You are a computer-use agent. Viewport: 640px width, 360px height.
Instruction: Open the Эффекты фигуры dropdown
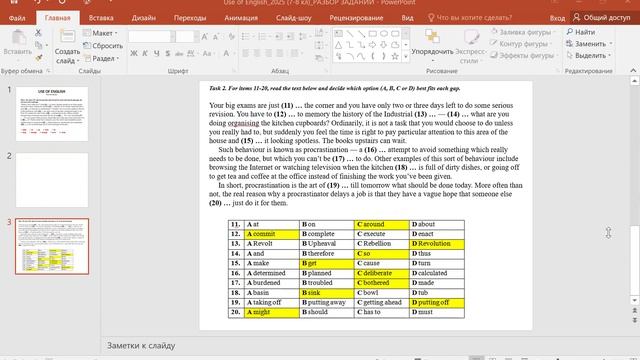coord(524,56)
